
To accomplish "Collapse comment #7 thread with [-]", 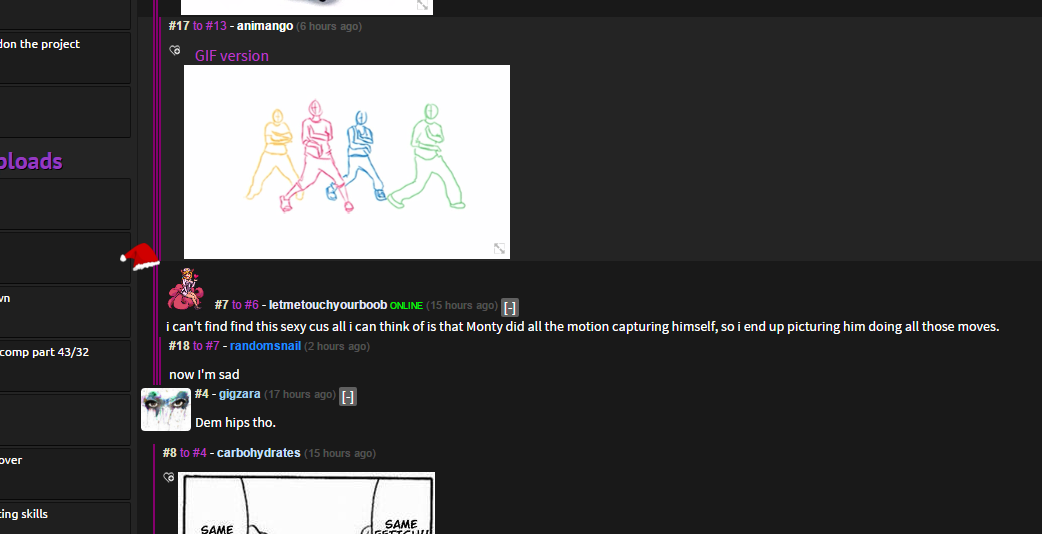I will click(510, 307).
